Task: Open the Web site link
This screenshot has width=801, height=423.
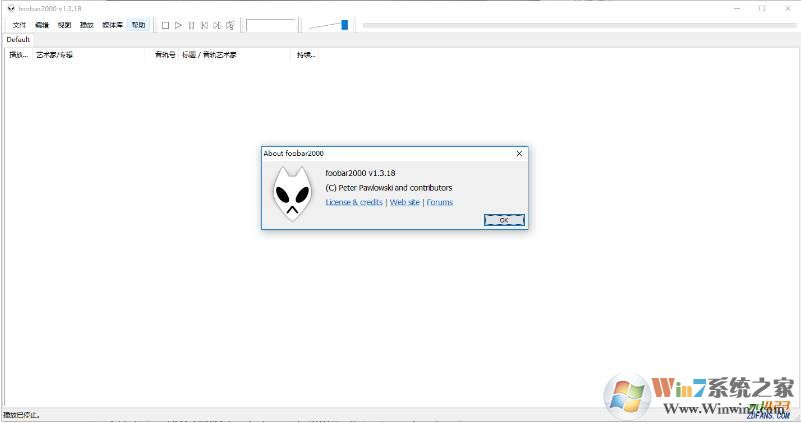Action: (x=405, y=202)
